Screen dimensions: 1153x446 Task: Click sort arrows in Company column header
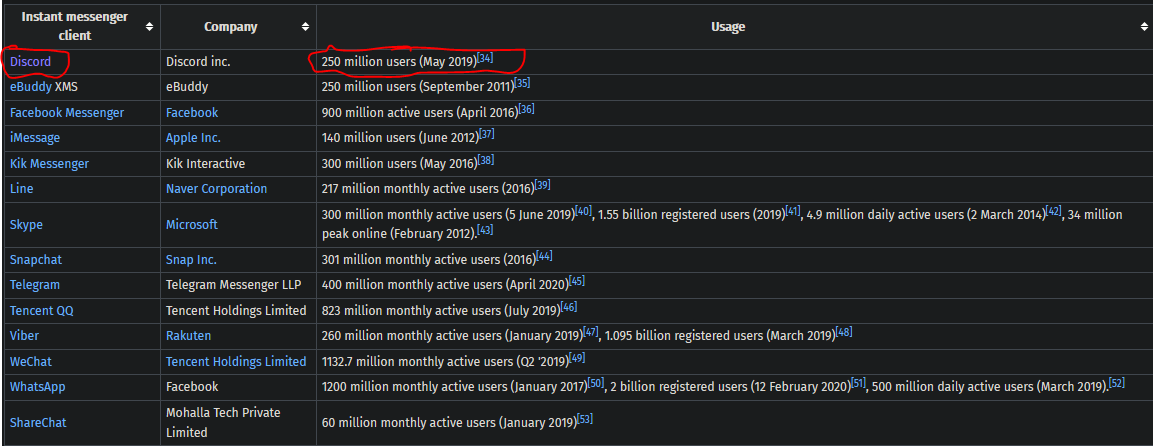pos(305,27)
